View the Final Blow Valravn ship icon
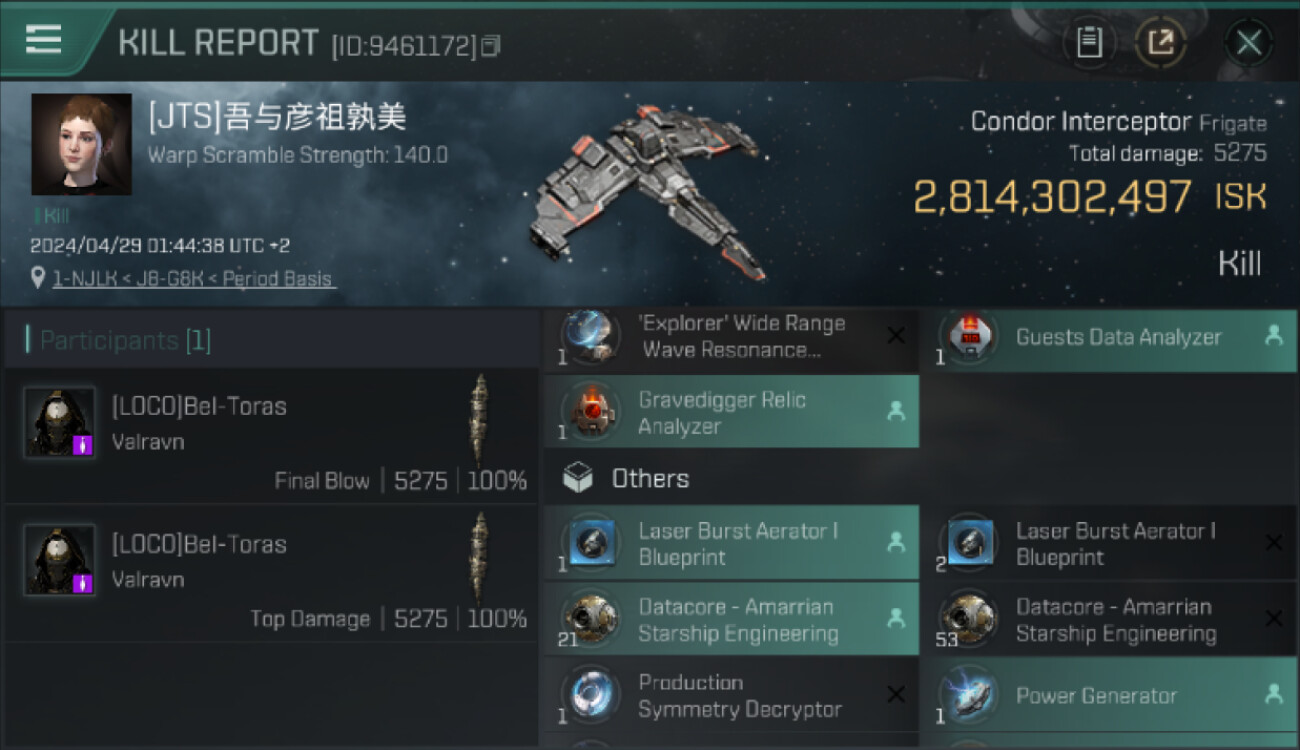Viewport: 1300px width, 750px height. click(x=480, y=420)
